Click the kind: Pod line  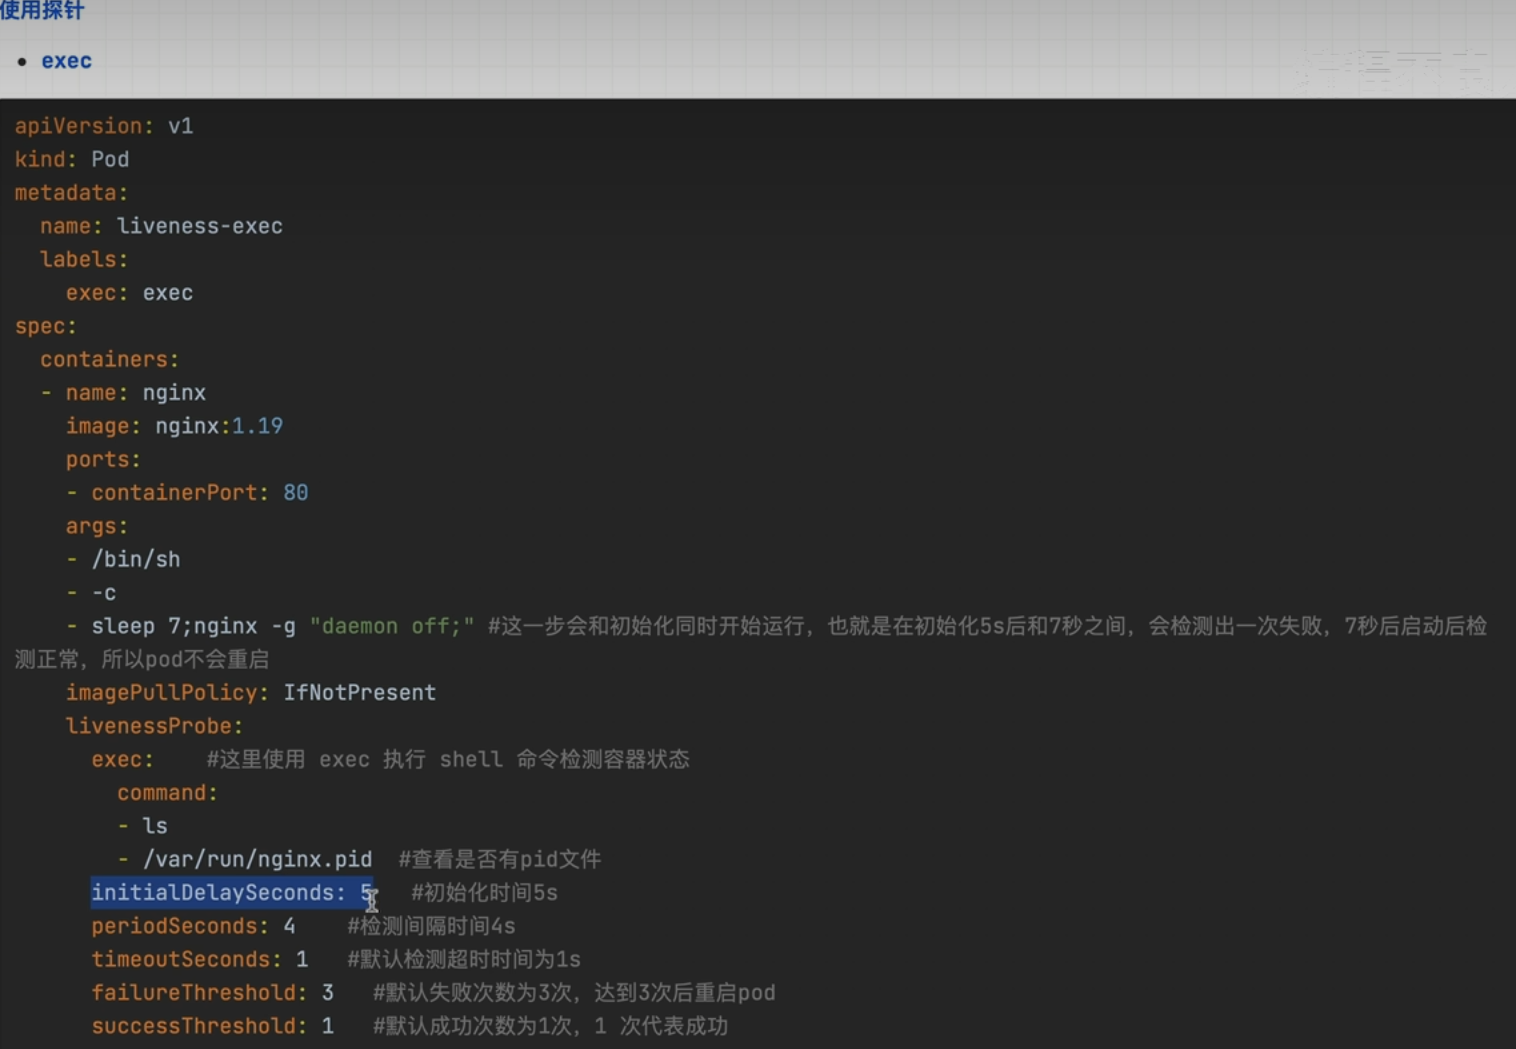pos(72,159)
